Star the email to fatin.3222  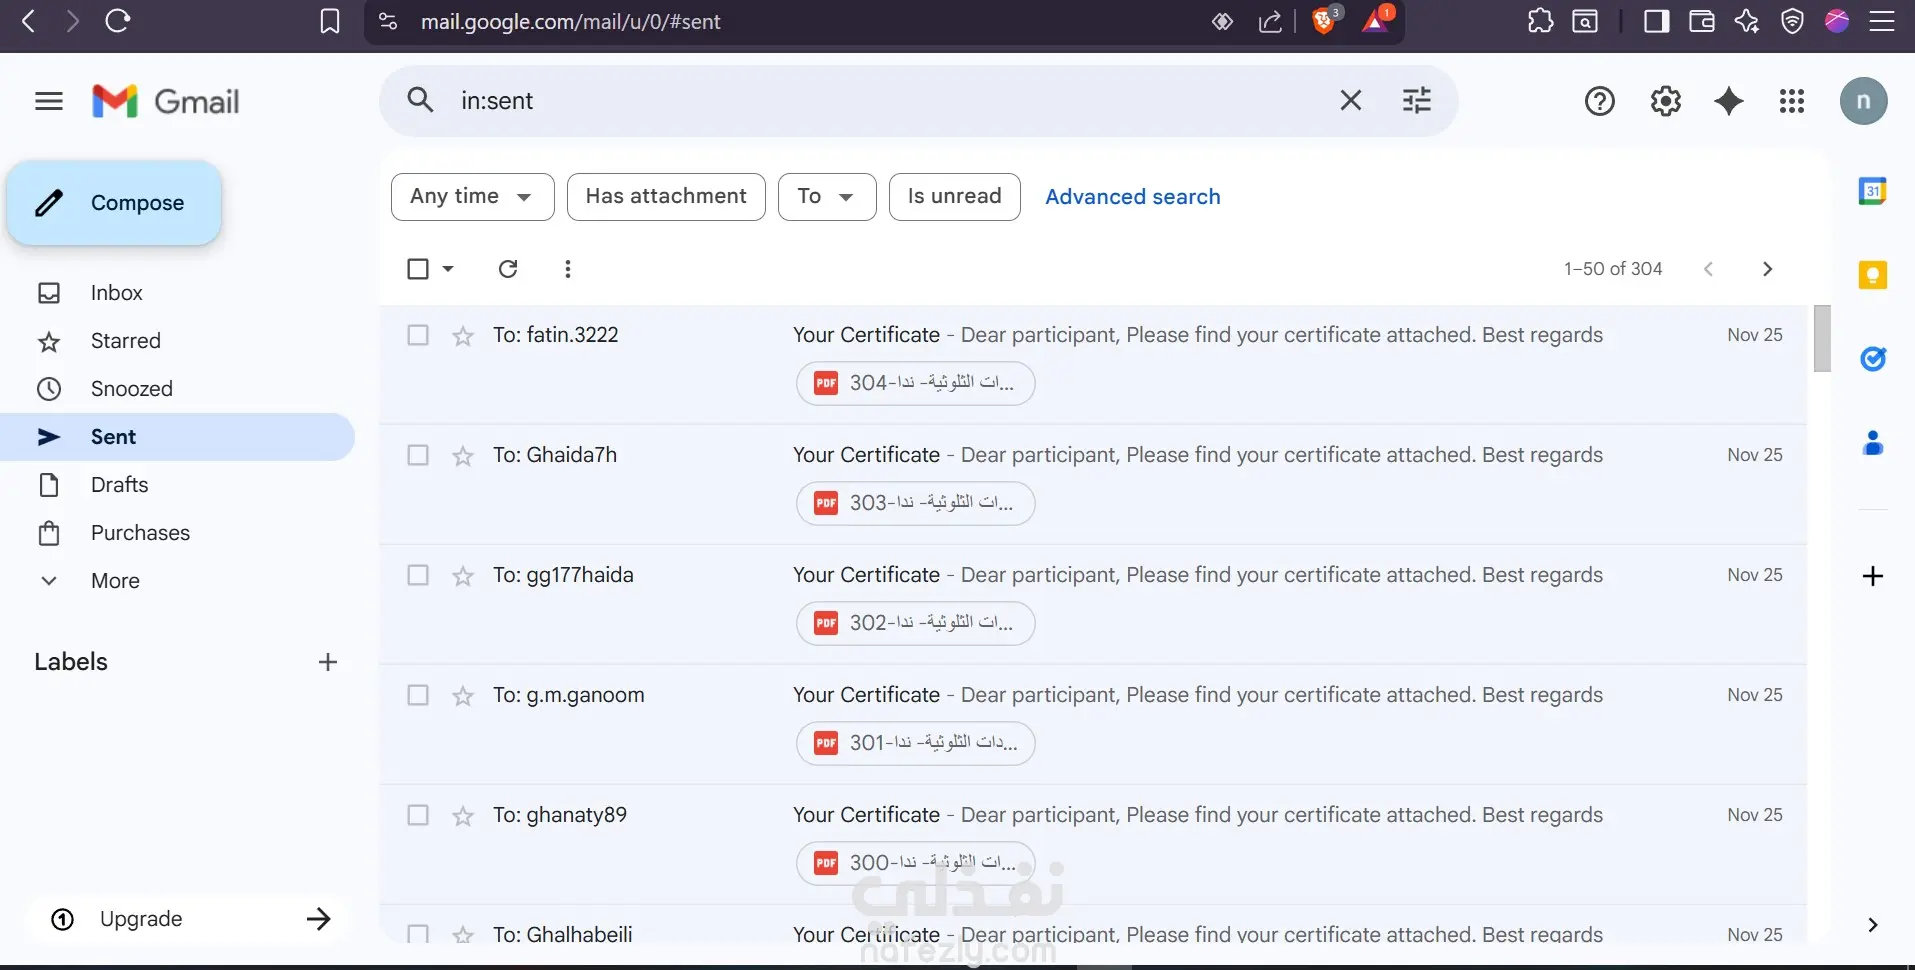(462, 336)
